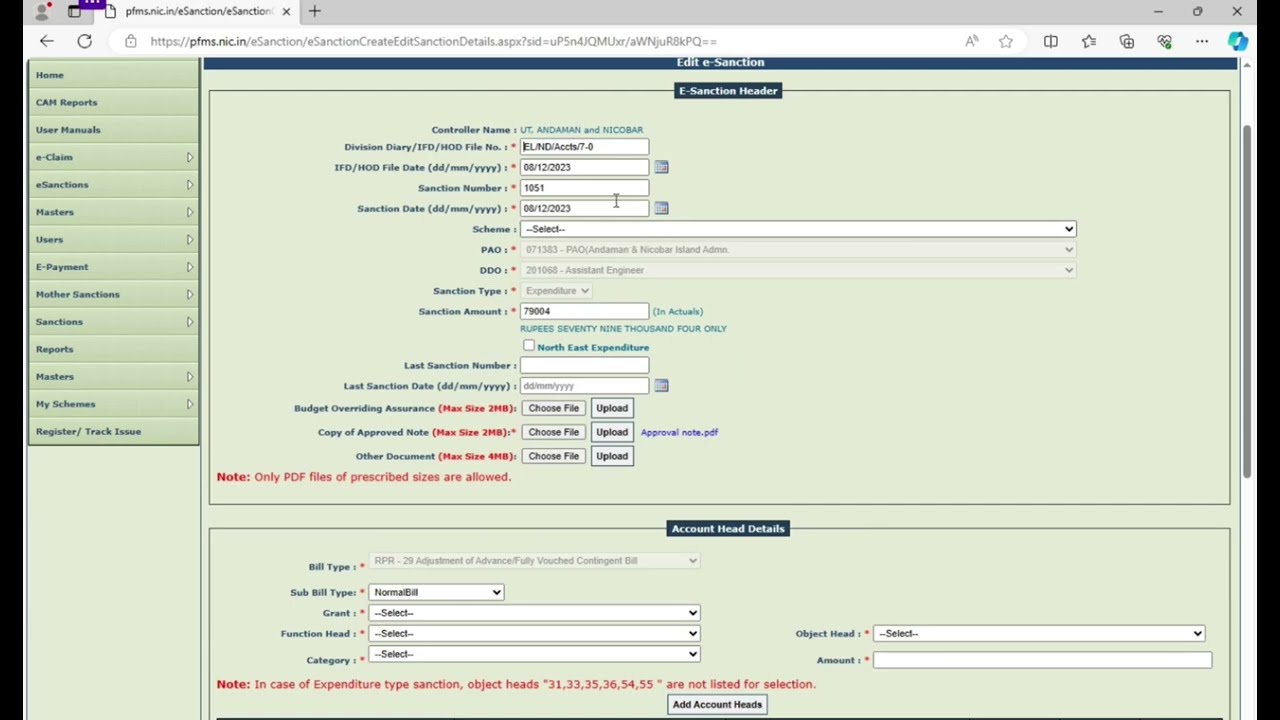This screenshot has height=720, width=1280.
Task: Open the Scheme dropdown
Action: tap(798, 229)
